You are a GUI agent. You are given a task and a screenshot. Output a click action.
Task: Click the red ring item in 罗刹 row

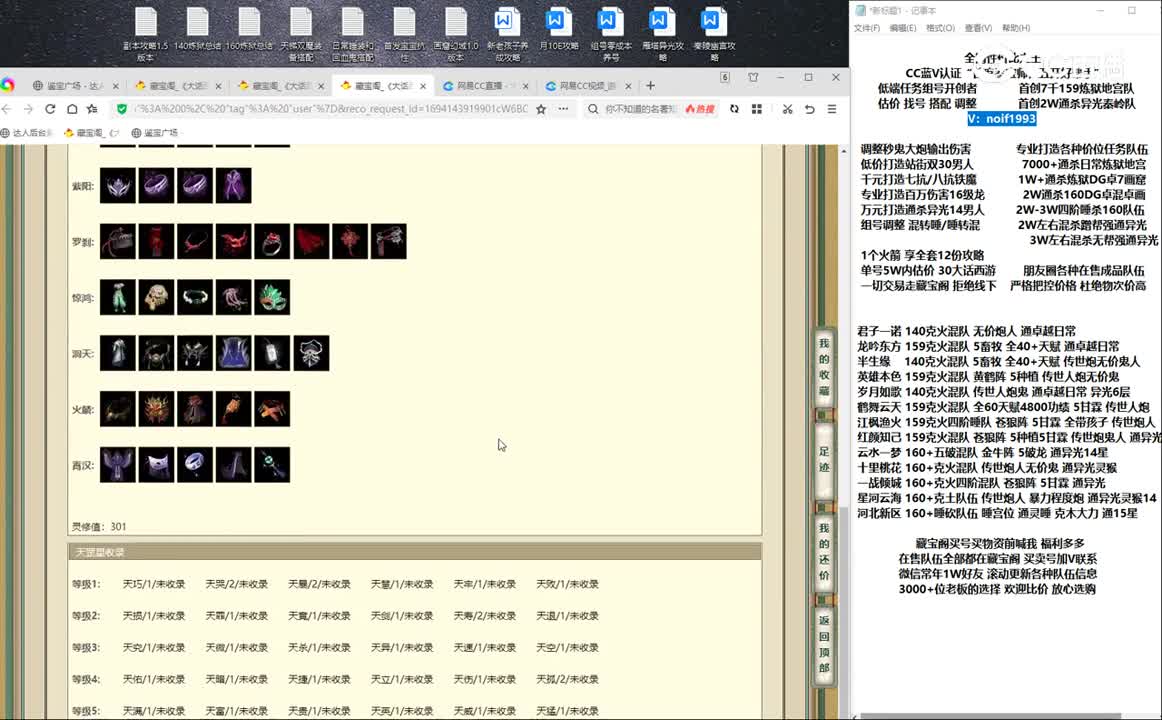[x=272, y=241]
